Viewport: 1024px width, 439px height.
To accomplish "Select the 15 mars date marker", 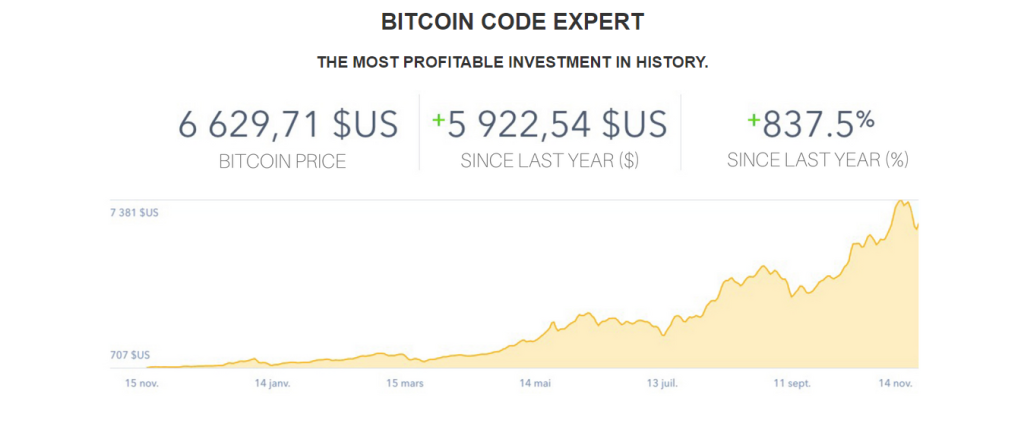I will pos(405,383).
